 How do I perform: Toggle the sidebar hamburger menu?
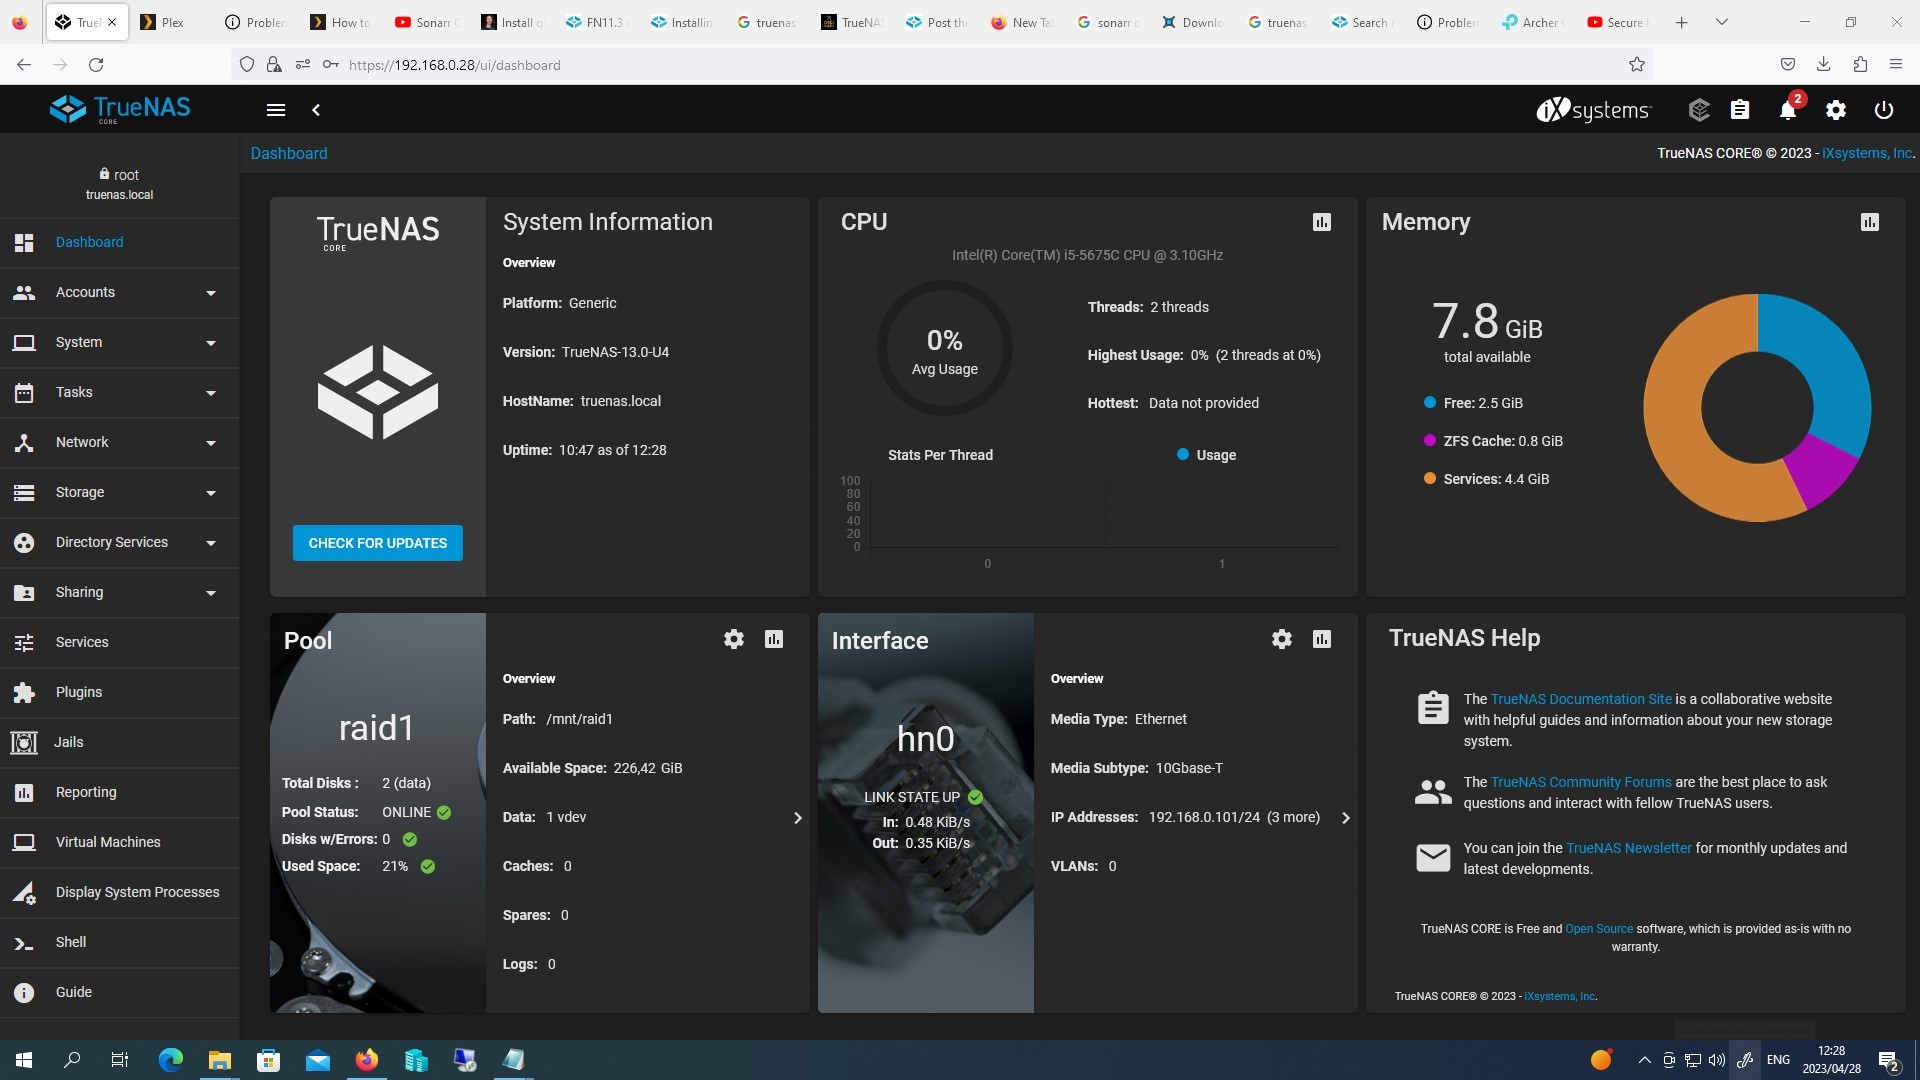click(276, 110)
